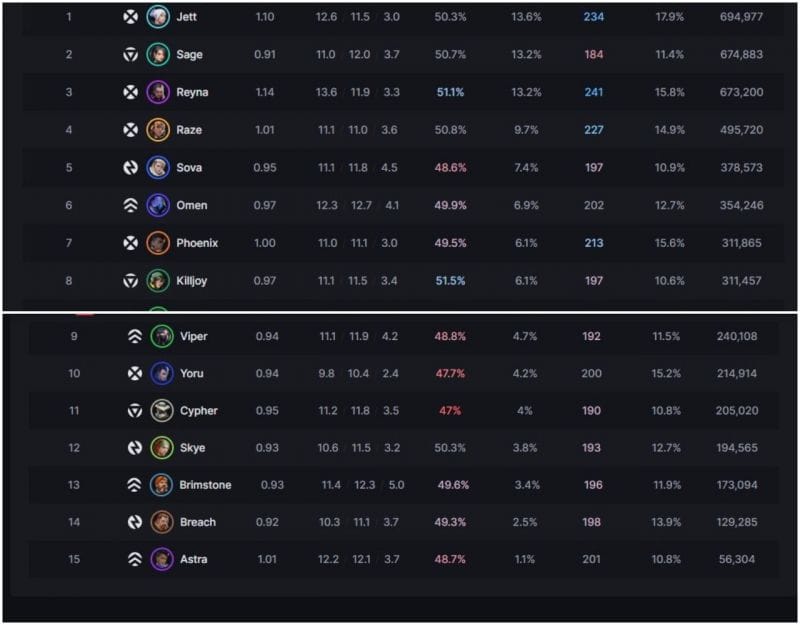
Task: Click Brimstone's agent portrait icon
Action: [162, 485]
